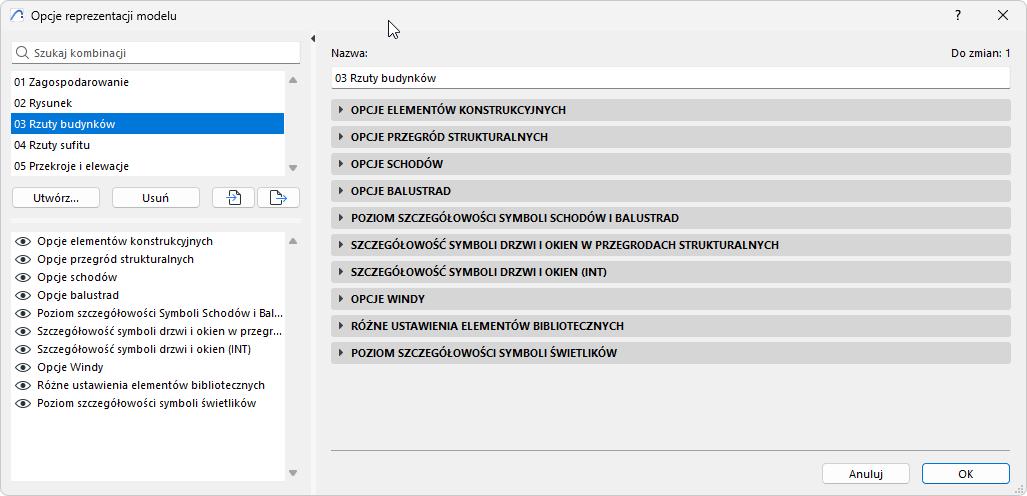Expand SZCZEGÓŁOWOŚĆ SYMBOLI W PRZEGRODACH STRUKTURALNYCH section
This screenshot has width=1027, height=496.
[671, 245]
